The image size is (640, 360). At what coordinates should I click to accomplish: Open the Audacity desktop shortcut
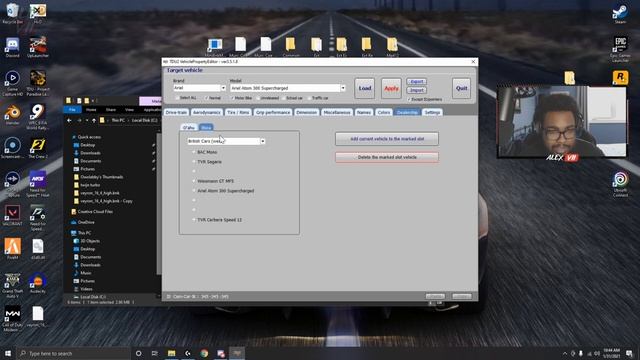click(38, 282)
